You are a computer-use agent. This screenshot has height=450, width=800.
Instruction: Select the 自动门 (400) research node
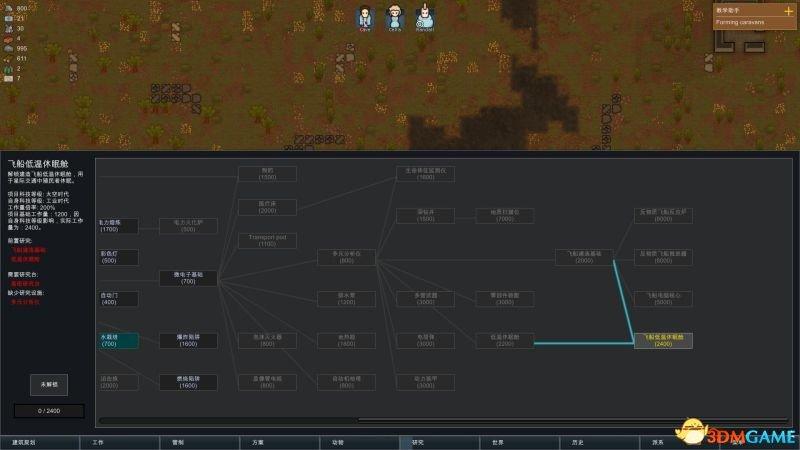pos(118,299)
